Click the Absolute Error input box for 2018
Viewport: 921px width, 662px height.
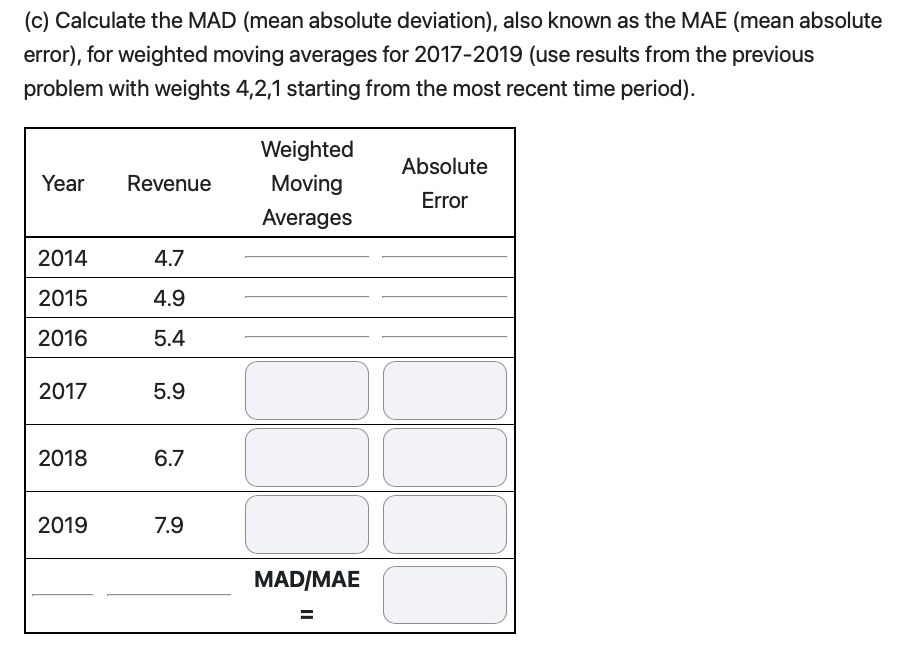click(444, 457)
